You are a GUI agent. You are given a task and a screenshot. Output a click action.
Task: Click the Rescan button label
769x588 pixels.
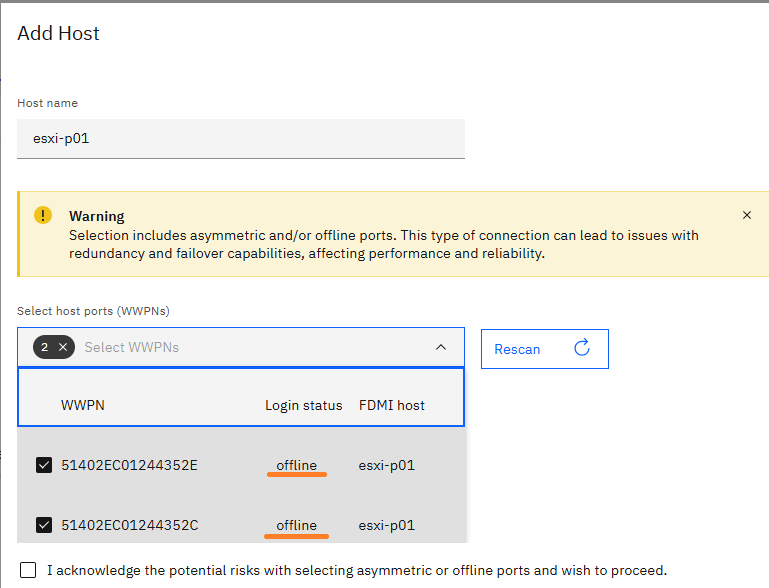517,349
